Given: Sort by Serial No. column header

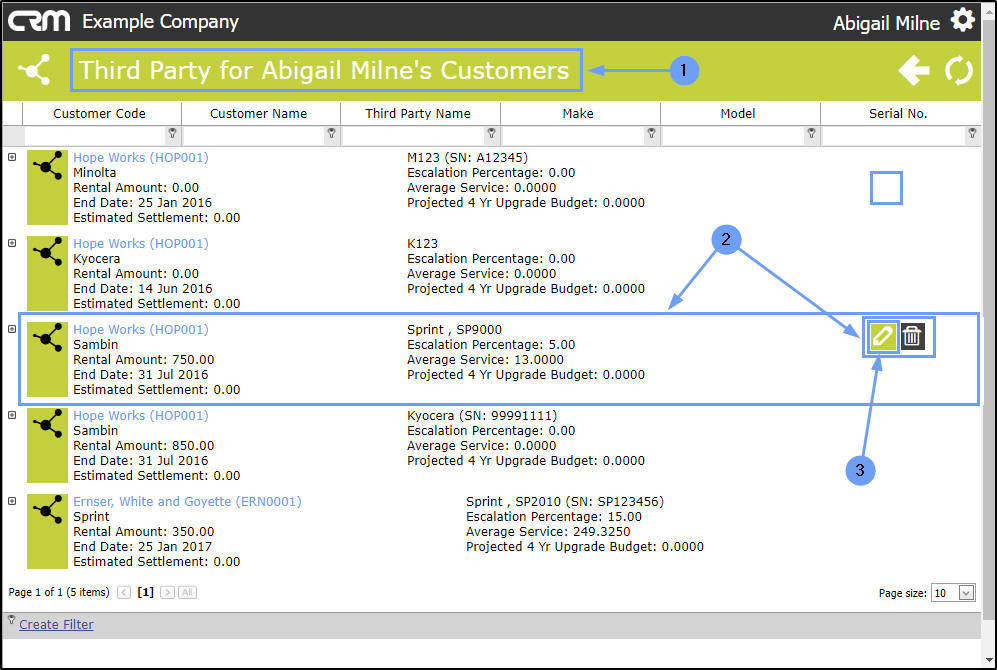Looking at the screenshot, I should 898,113.
